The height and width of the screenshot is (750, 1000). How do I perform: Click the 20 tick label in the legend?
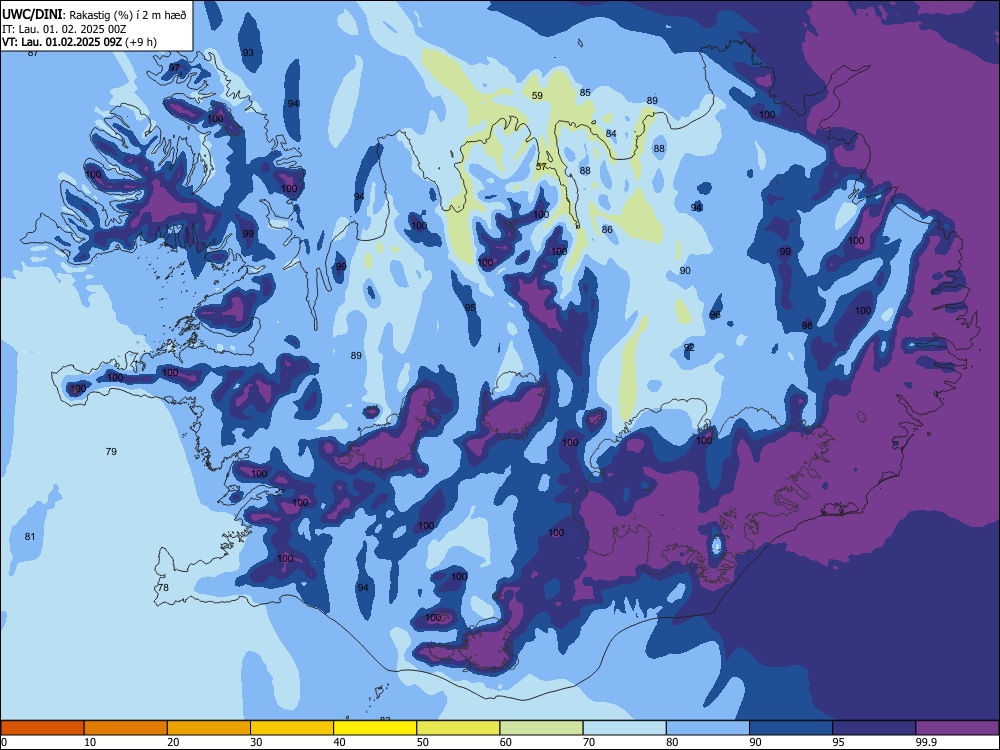pos(173,742)
